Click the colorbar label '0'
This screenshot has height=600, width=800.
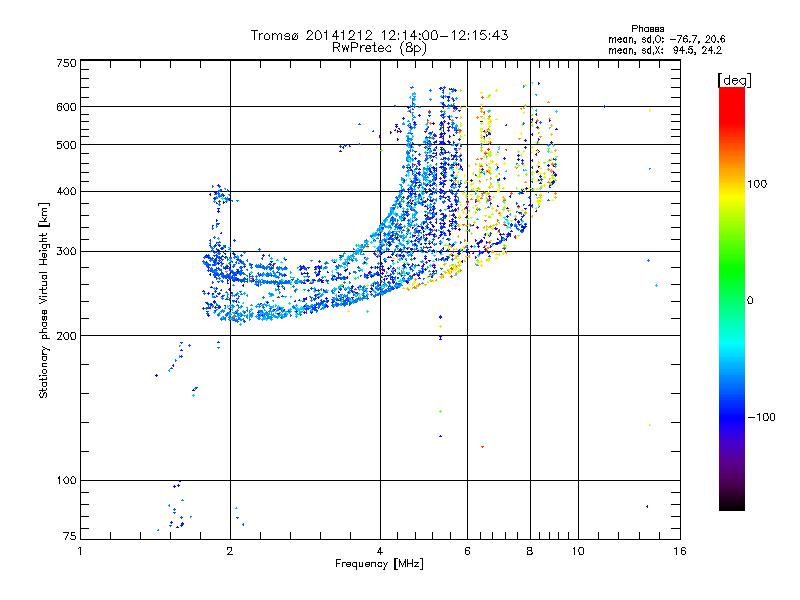pos(750,301)
